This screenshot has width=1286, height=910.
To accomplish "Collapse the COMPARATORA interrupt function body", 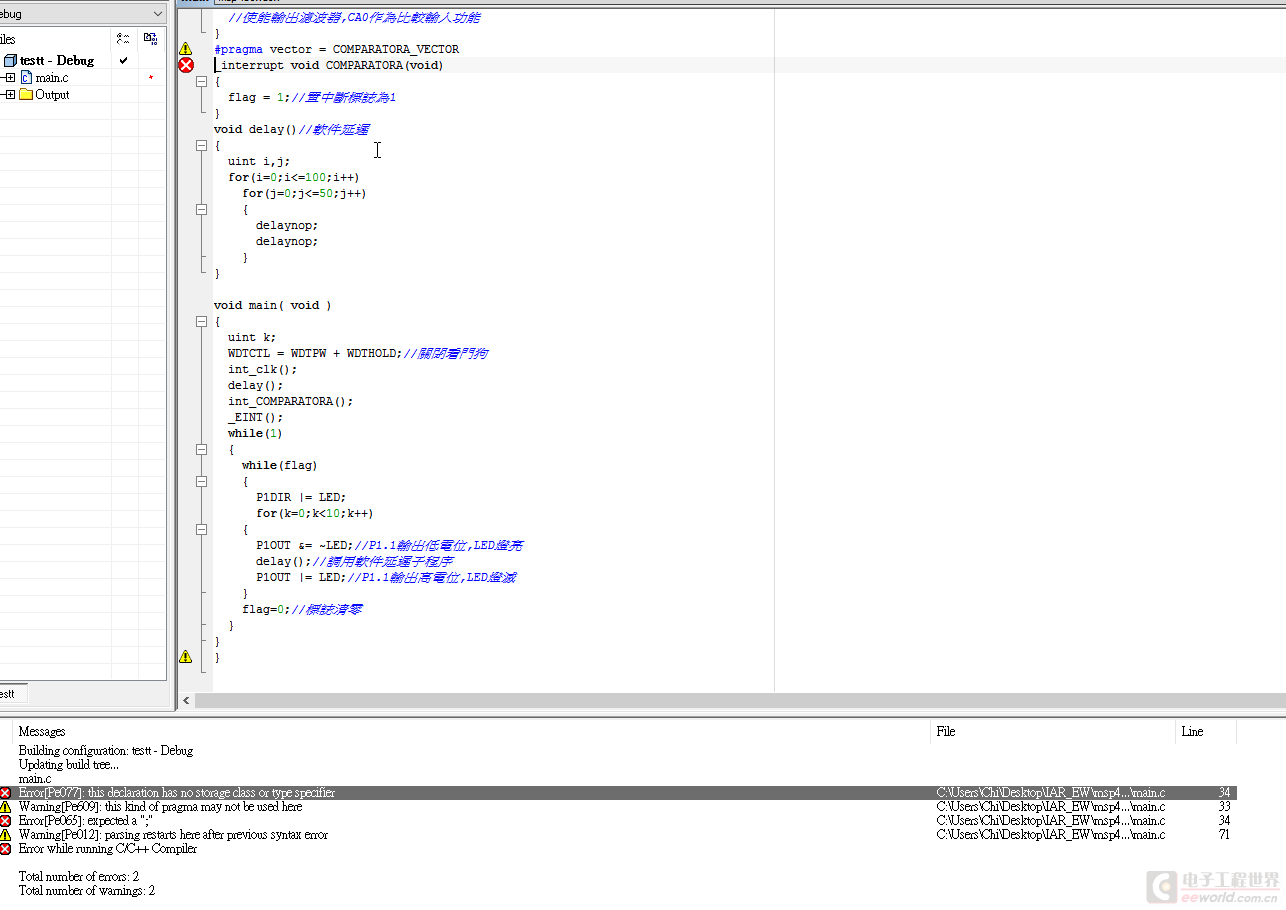I will [201, 81].
